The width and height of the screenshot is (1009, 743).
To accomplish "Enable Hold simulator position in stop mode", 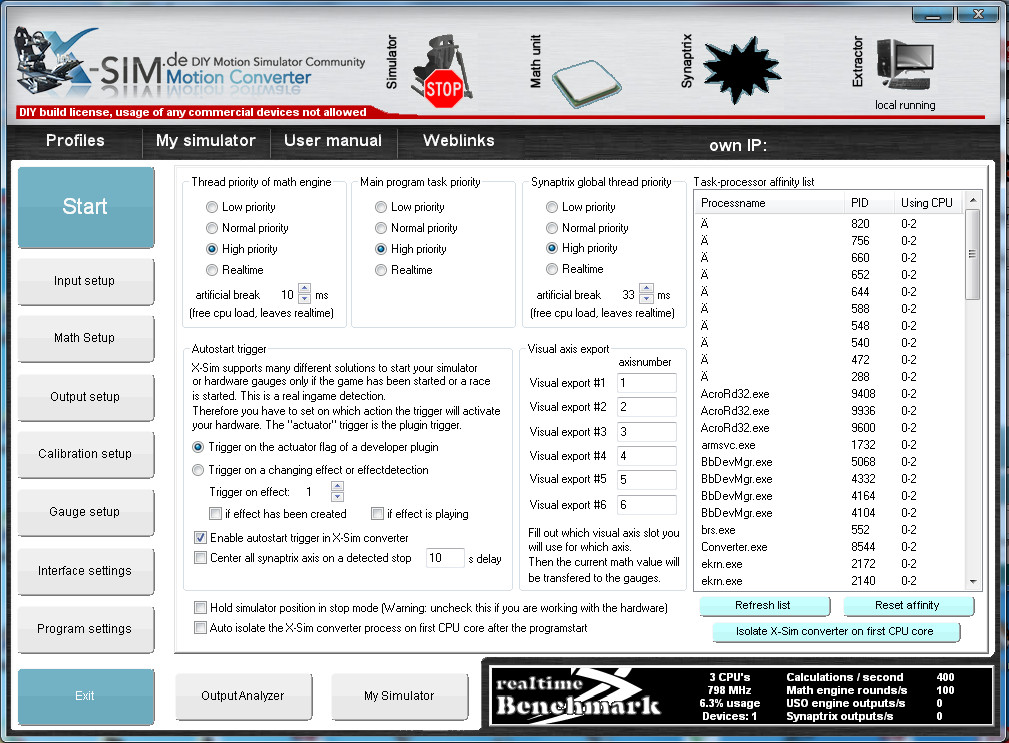I will [201, 608].
